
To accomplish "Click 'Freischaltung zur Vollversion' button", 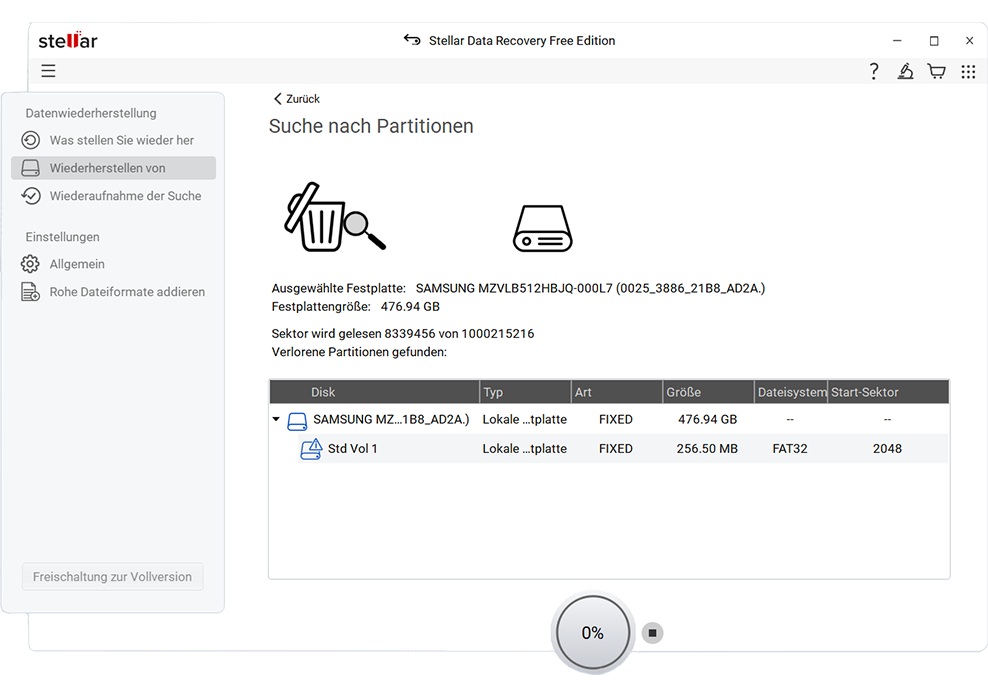I will [x=112, y=577].
